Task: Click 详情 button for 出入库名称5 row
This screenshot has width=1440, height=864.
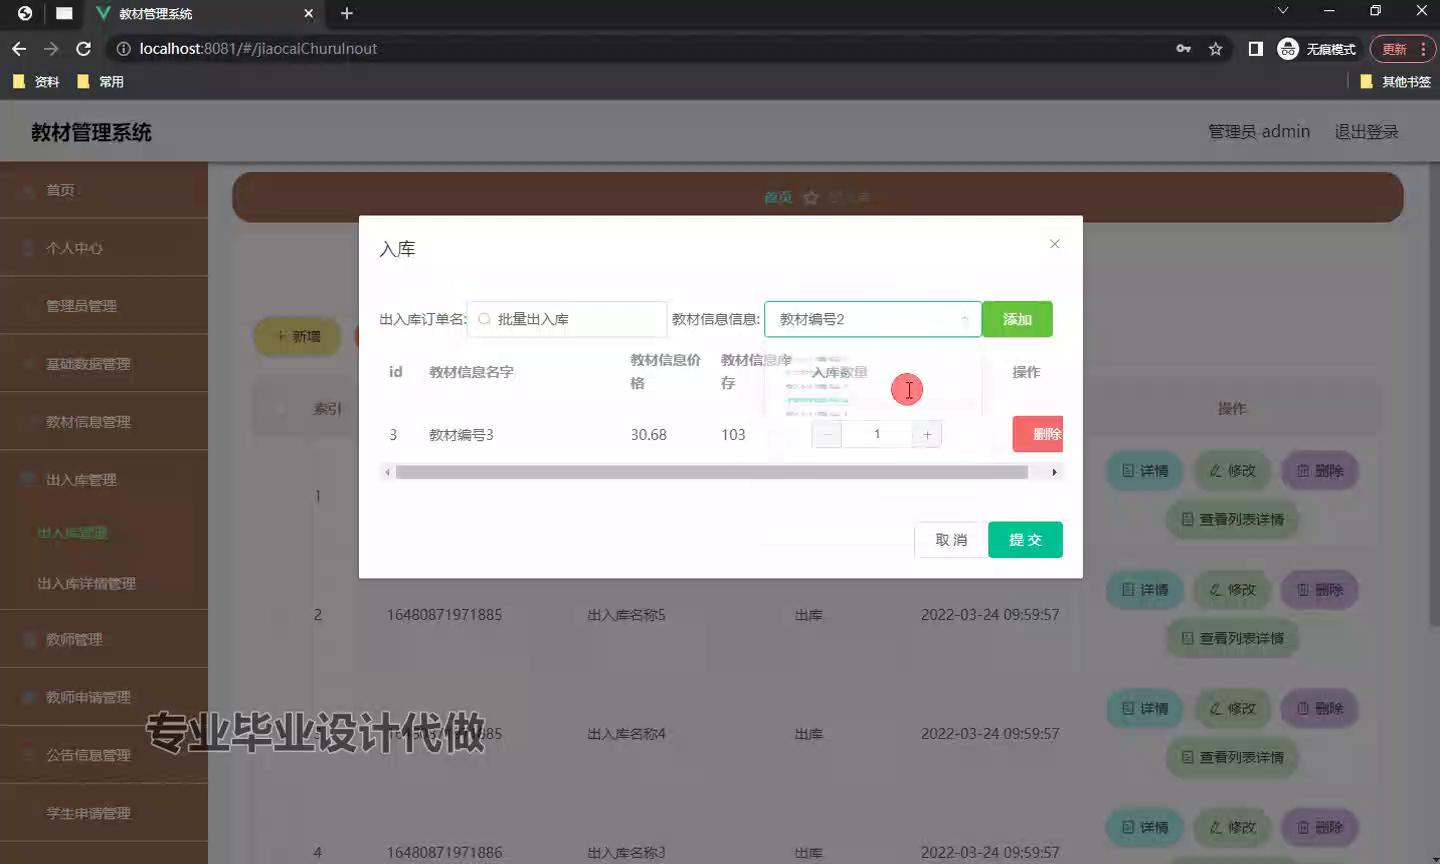Action: (1145, 590)
